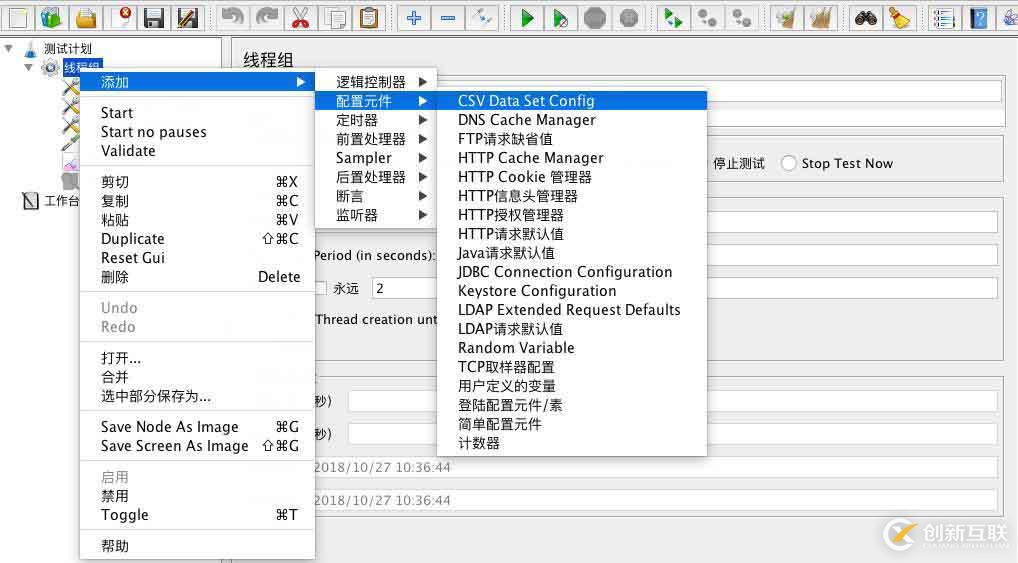
Task: Click the Remote Stop All icon
Action: coord(708,18)
